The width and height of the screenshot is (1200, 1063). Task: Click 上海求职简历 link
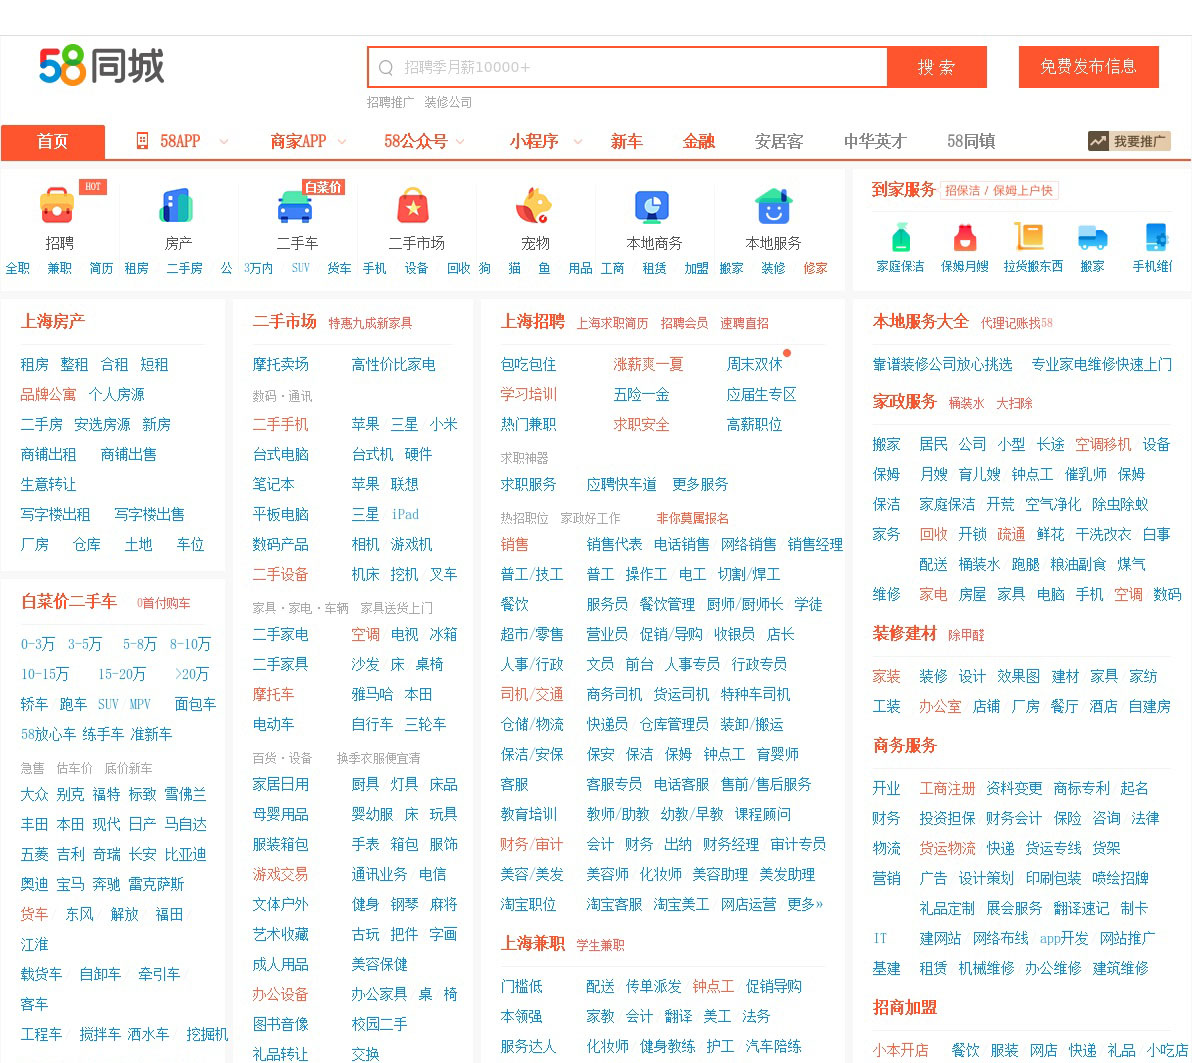tap(612, 323)
